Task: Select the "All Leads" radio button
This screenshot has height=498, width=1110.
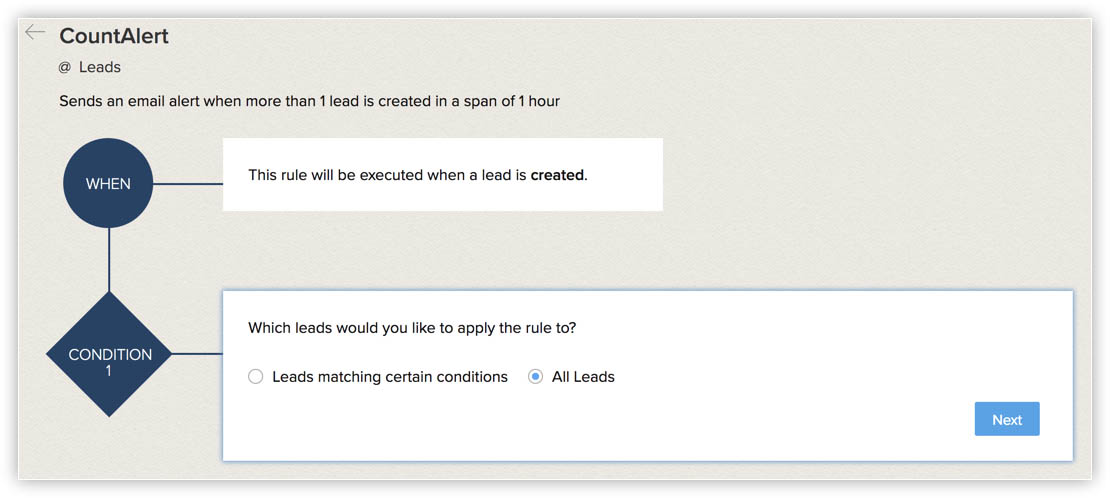Action: coord(535,377)
